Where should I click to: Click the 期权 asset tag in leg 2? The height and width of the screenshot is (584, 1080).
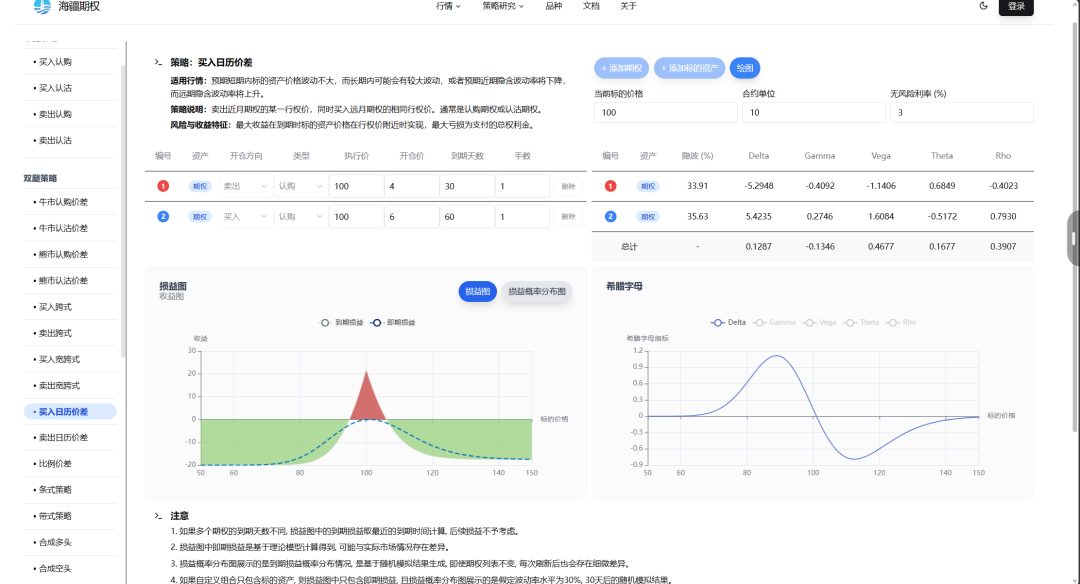[200, 216]
